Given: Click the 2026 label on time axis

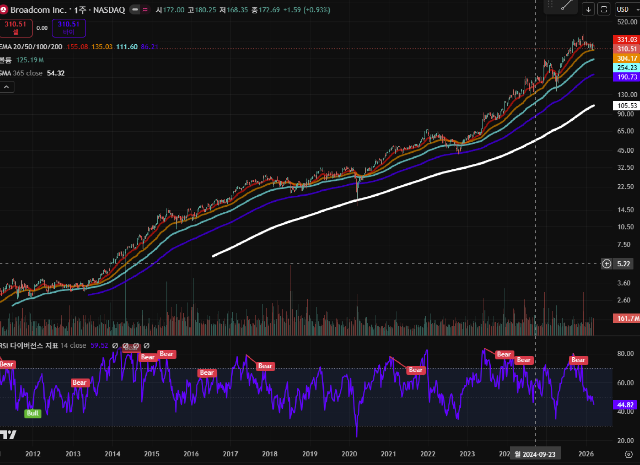Looking at the screenshot, I should click(586, 454).
